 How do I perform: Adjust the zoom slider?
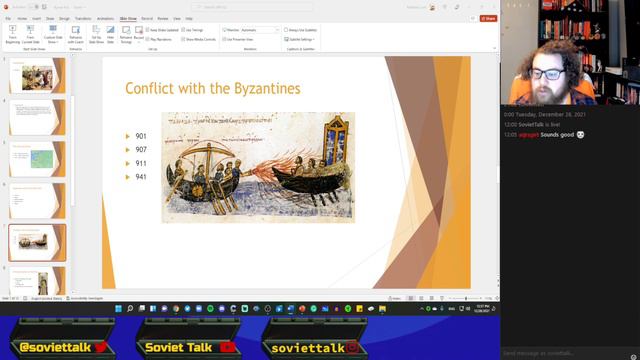465,298
